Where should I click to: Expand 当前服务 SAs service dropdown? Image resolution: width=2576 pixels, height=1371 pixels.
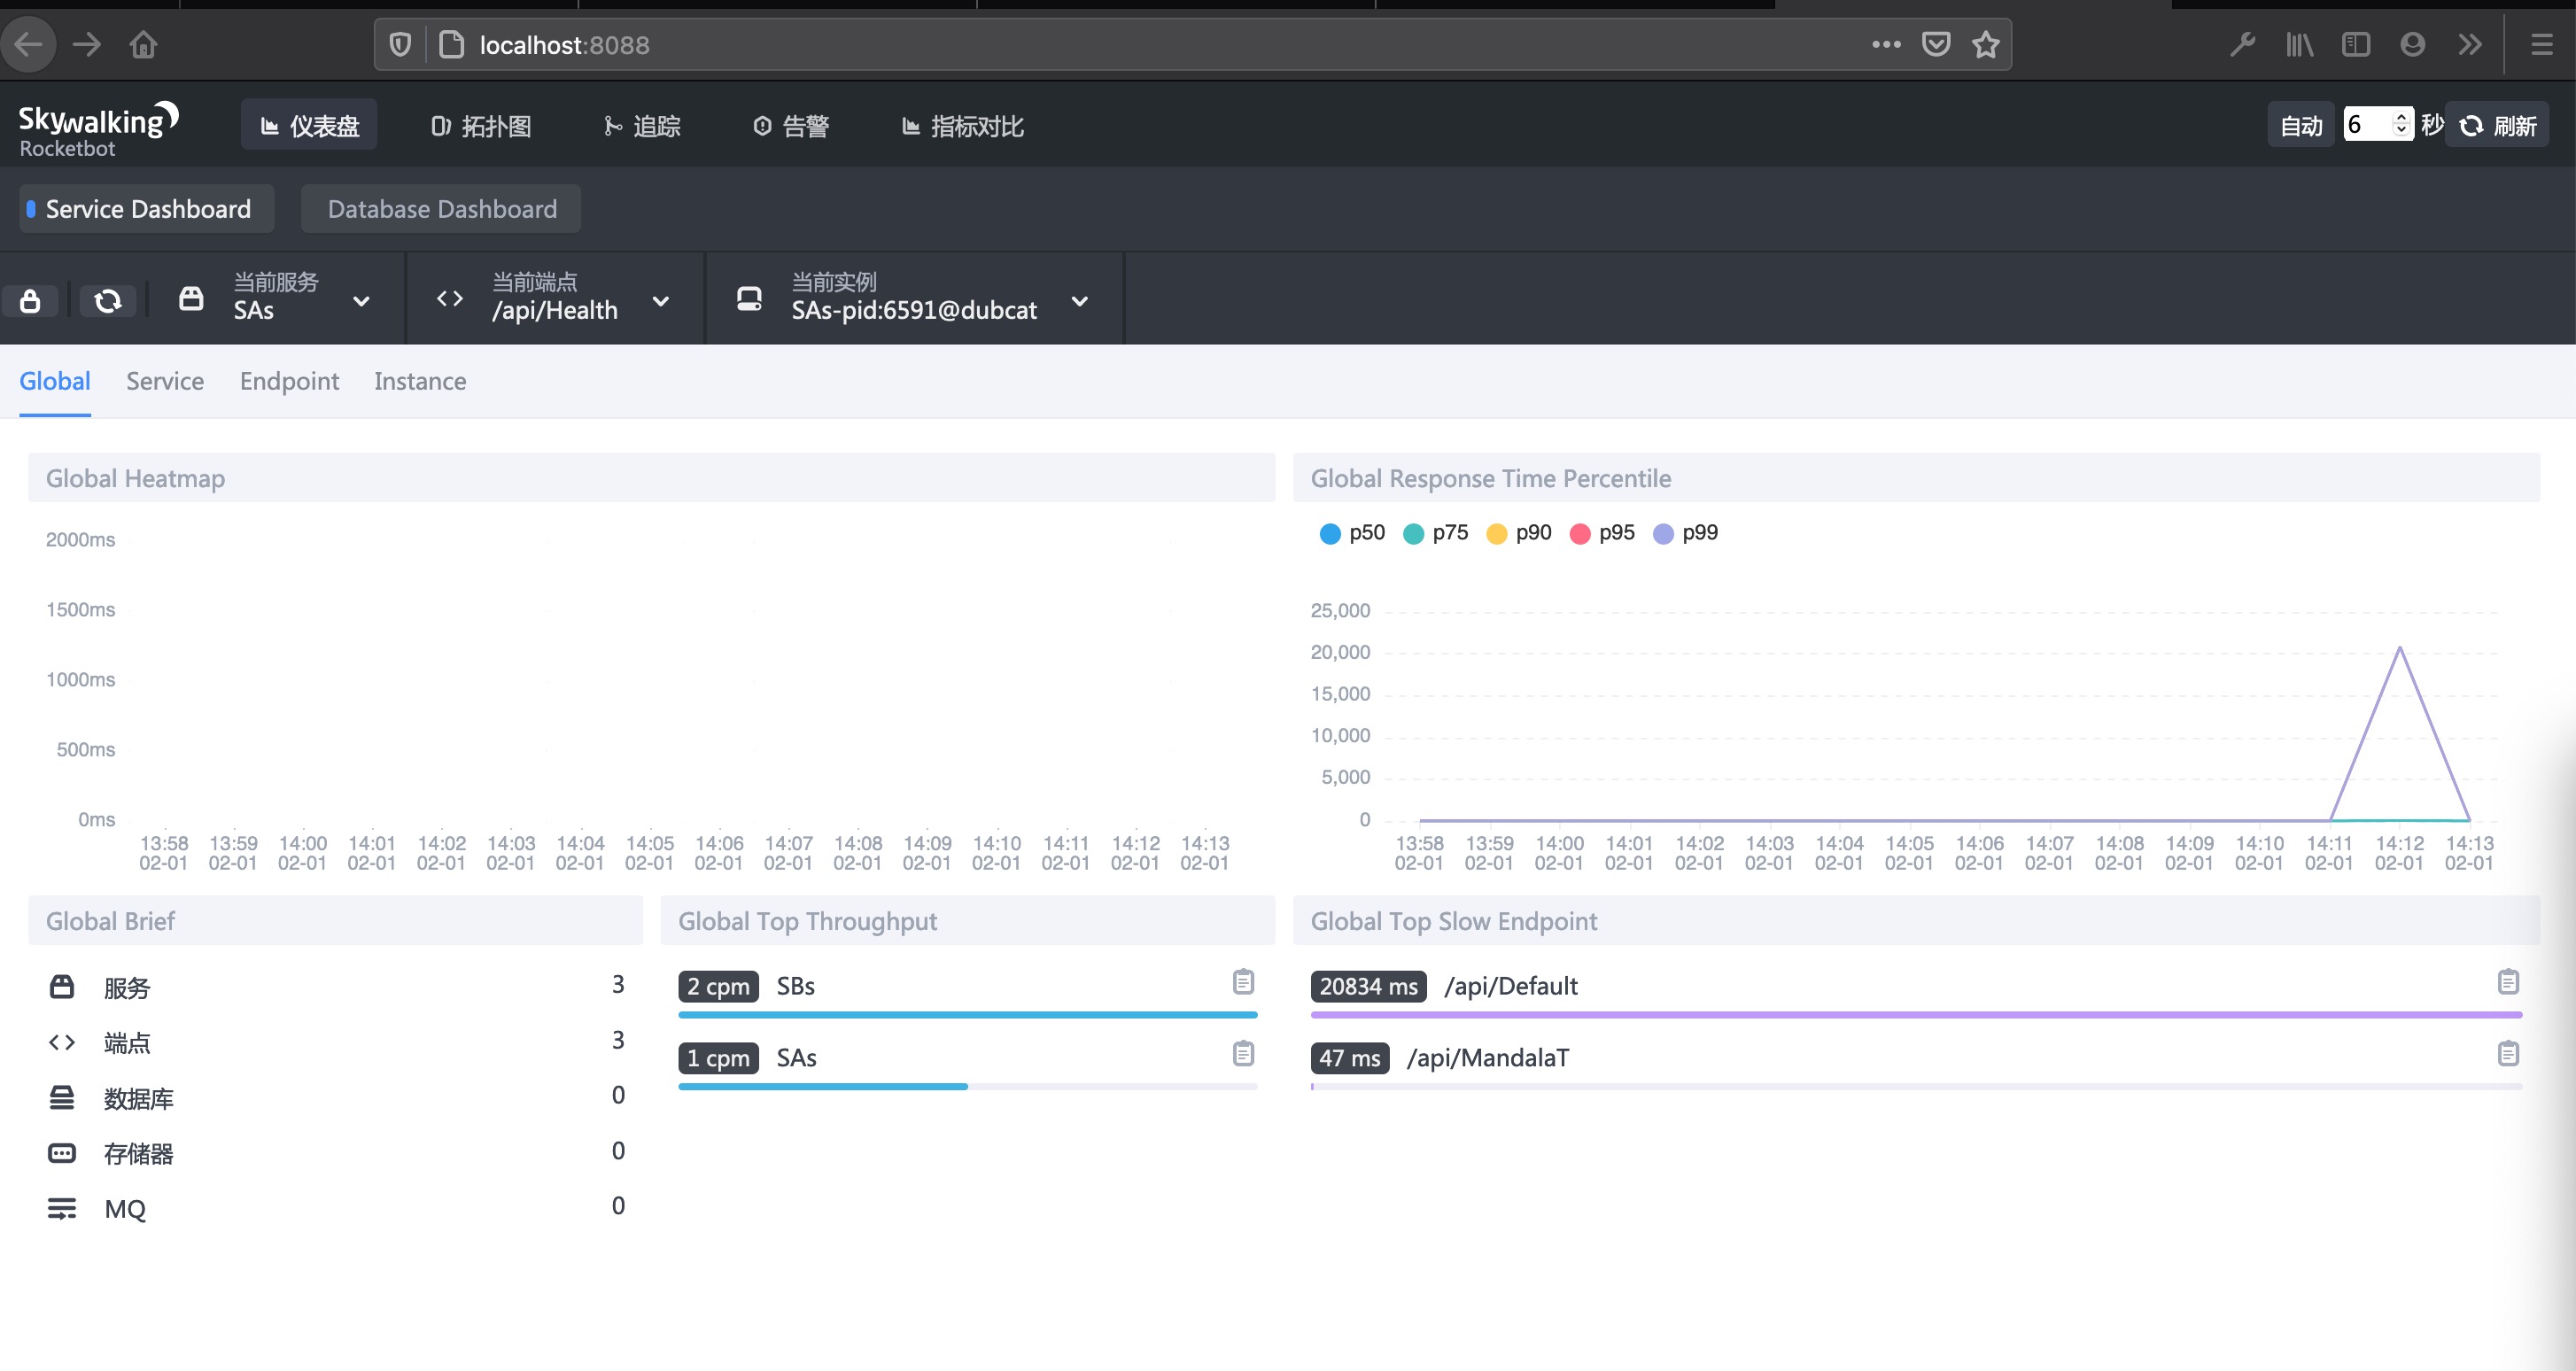[x=276, y=297]
